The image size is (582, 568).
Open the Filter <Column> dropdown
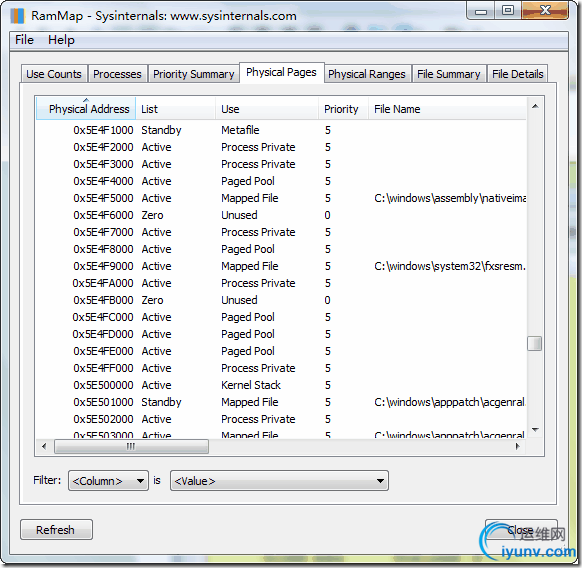[x=108, y=481]
